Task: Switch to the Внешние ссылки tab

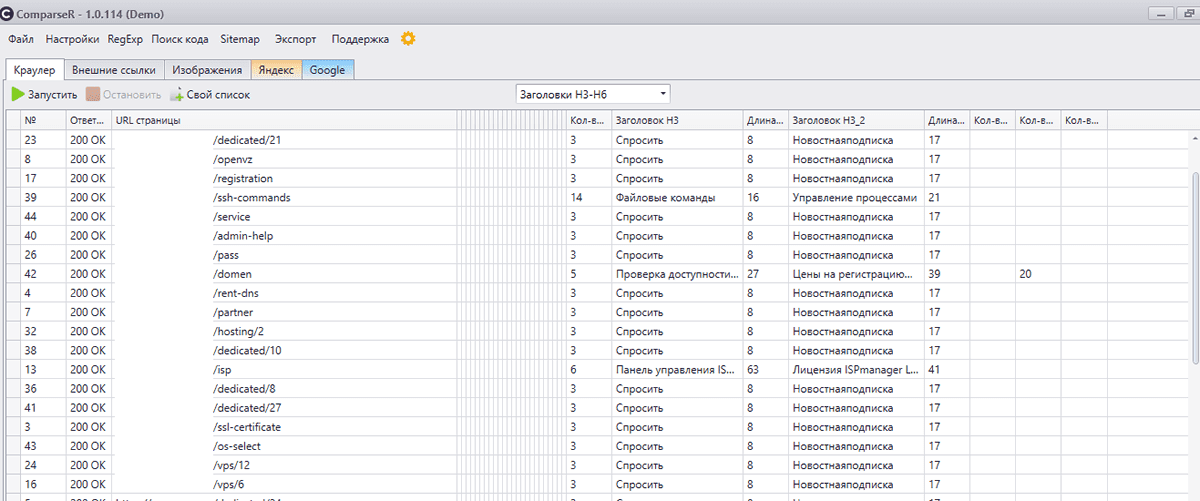Action: pyautogui.click(x=114, y=70)
